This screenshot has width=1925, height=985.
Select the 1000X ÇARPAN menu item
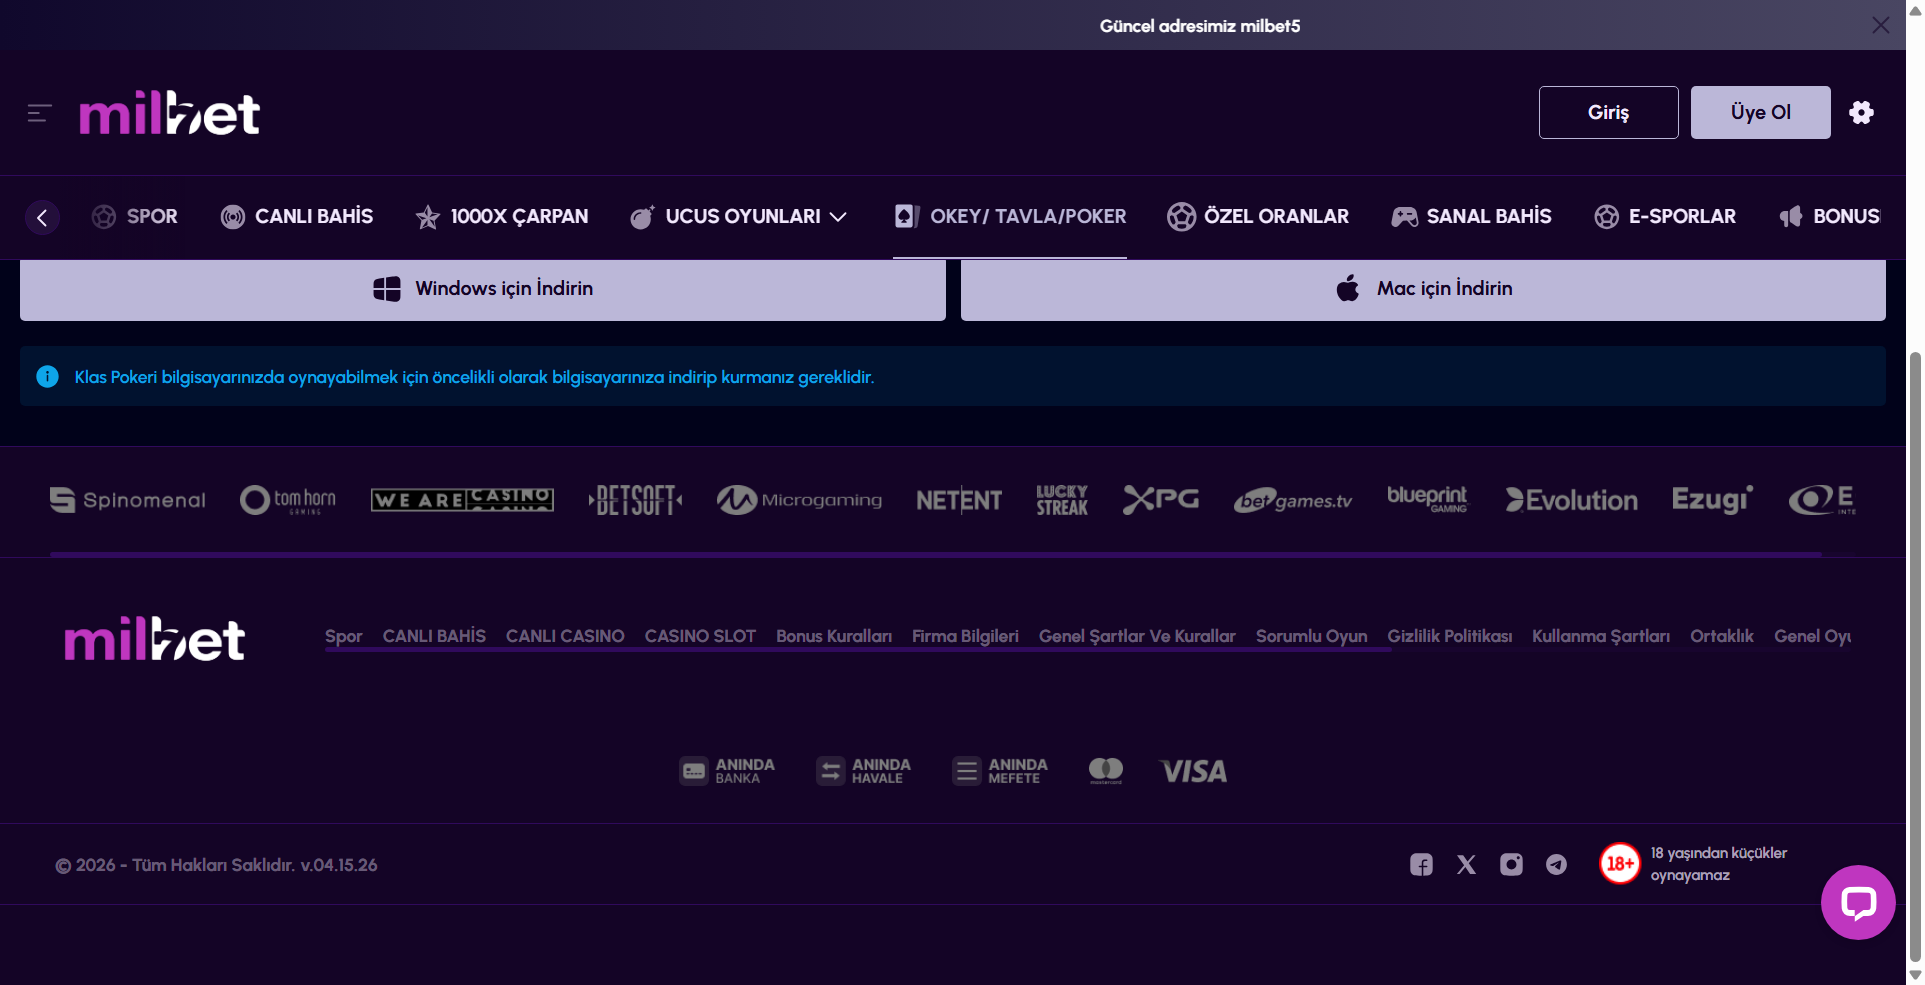(502, 217)
